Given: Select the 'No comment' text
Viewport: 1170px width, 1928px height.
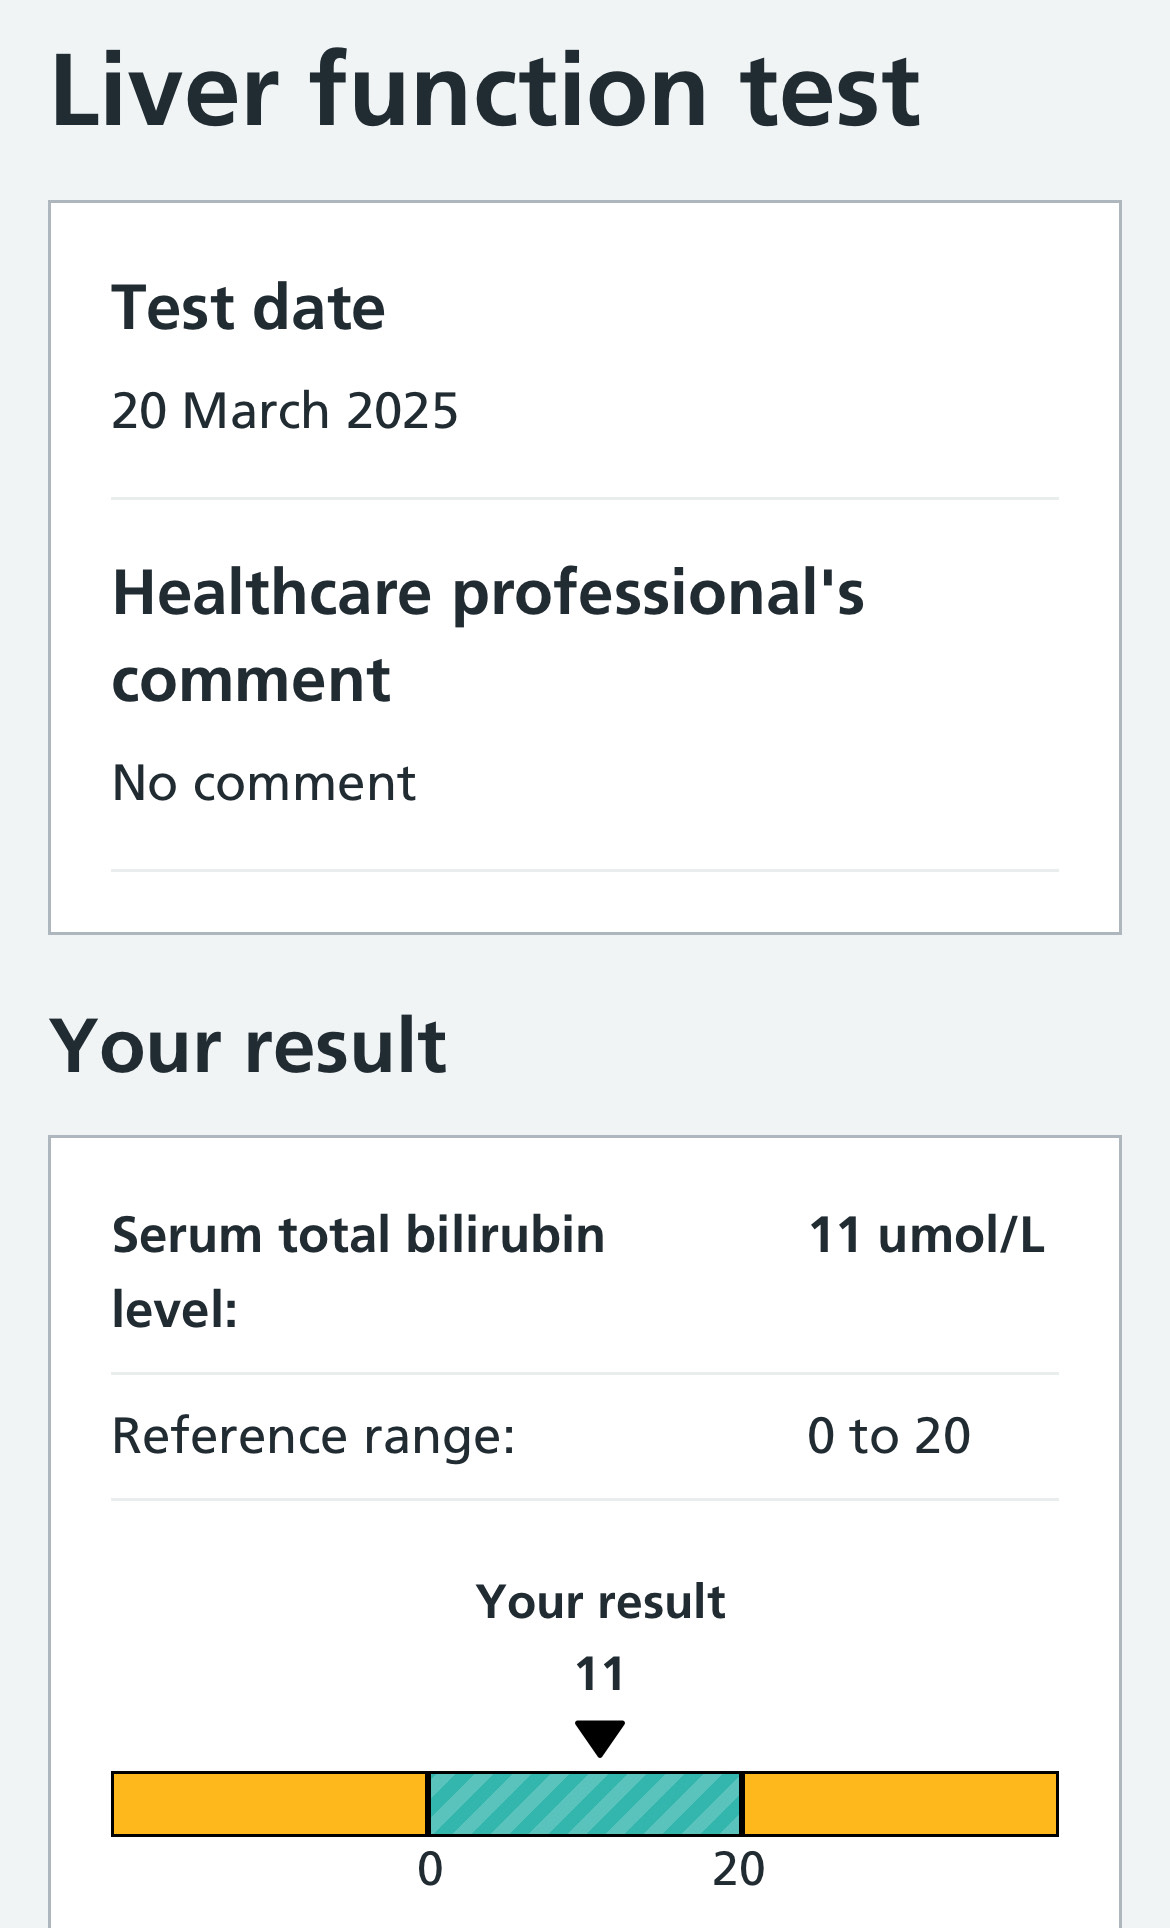Looking at the screenshot, I should [x=264, y=783].
